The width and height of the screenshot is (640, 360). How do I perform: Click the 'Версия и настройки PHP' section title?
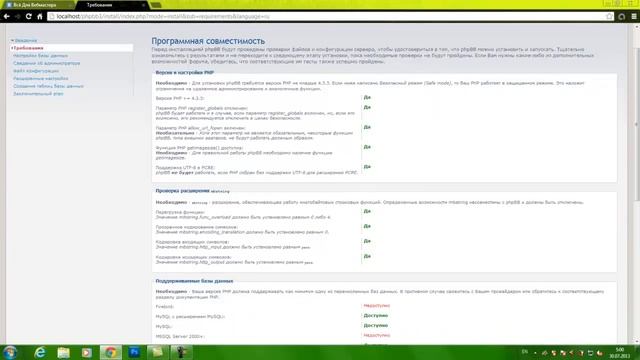[x=184, y=72]
